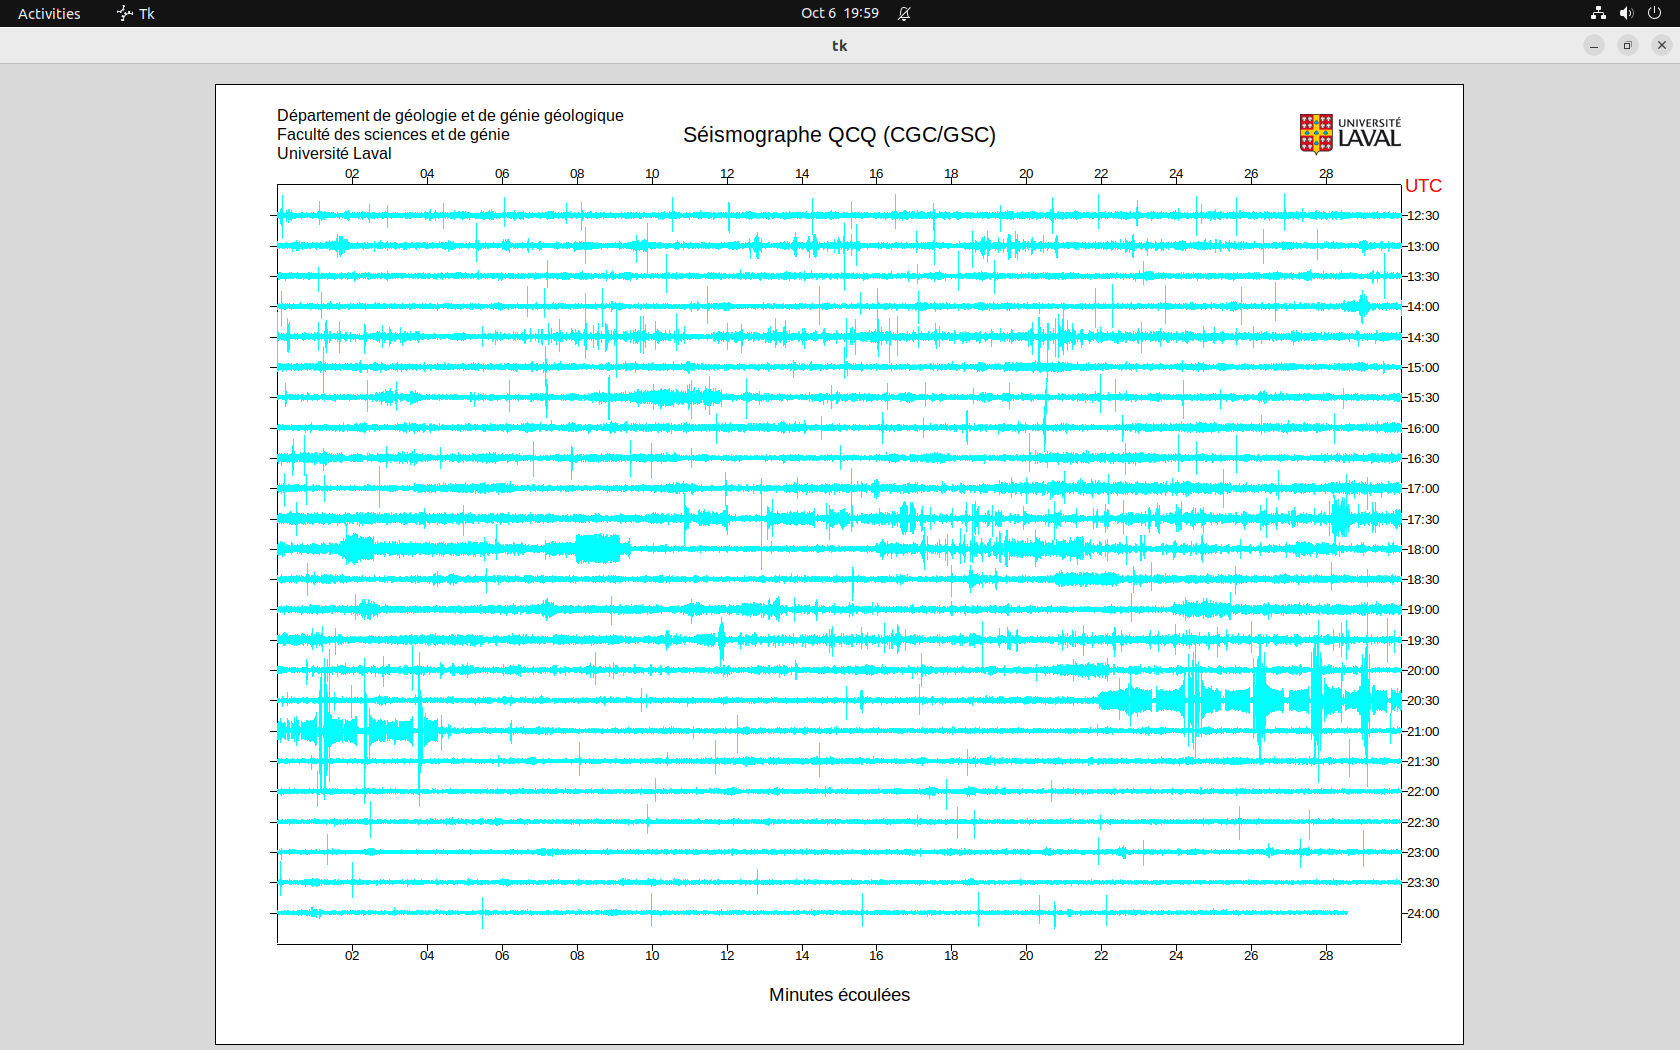Image resolution: width=1680 pixels, height=1050 pixels.
Task: Click the volume speaker icon
Action: coord(1626,13)
